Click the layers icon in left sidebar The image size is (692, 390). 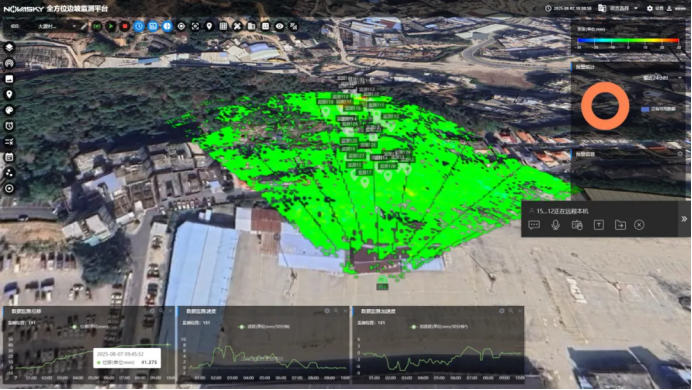coord(9,48)
